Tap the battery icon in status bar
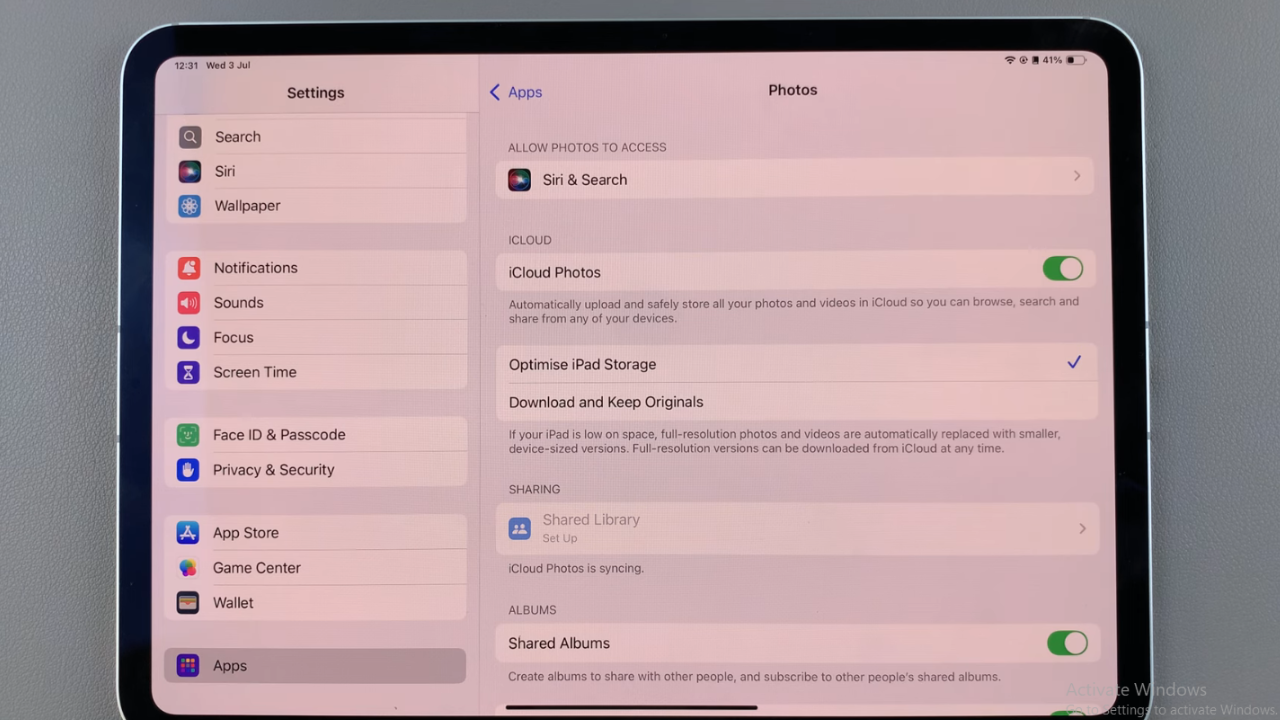 pos(1076,60)
